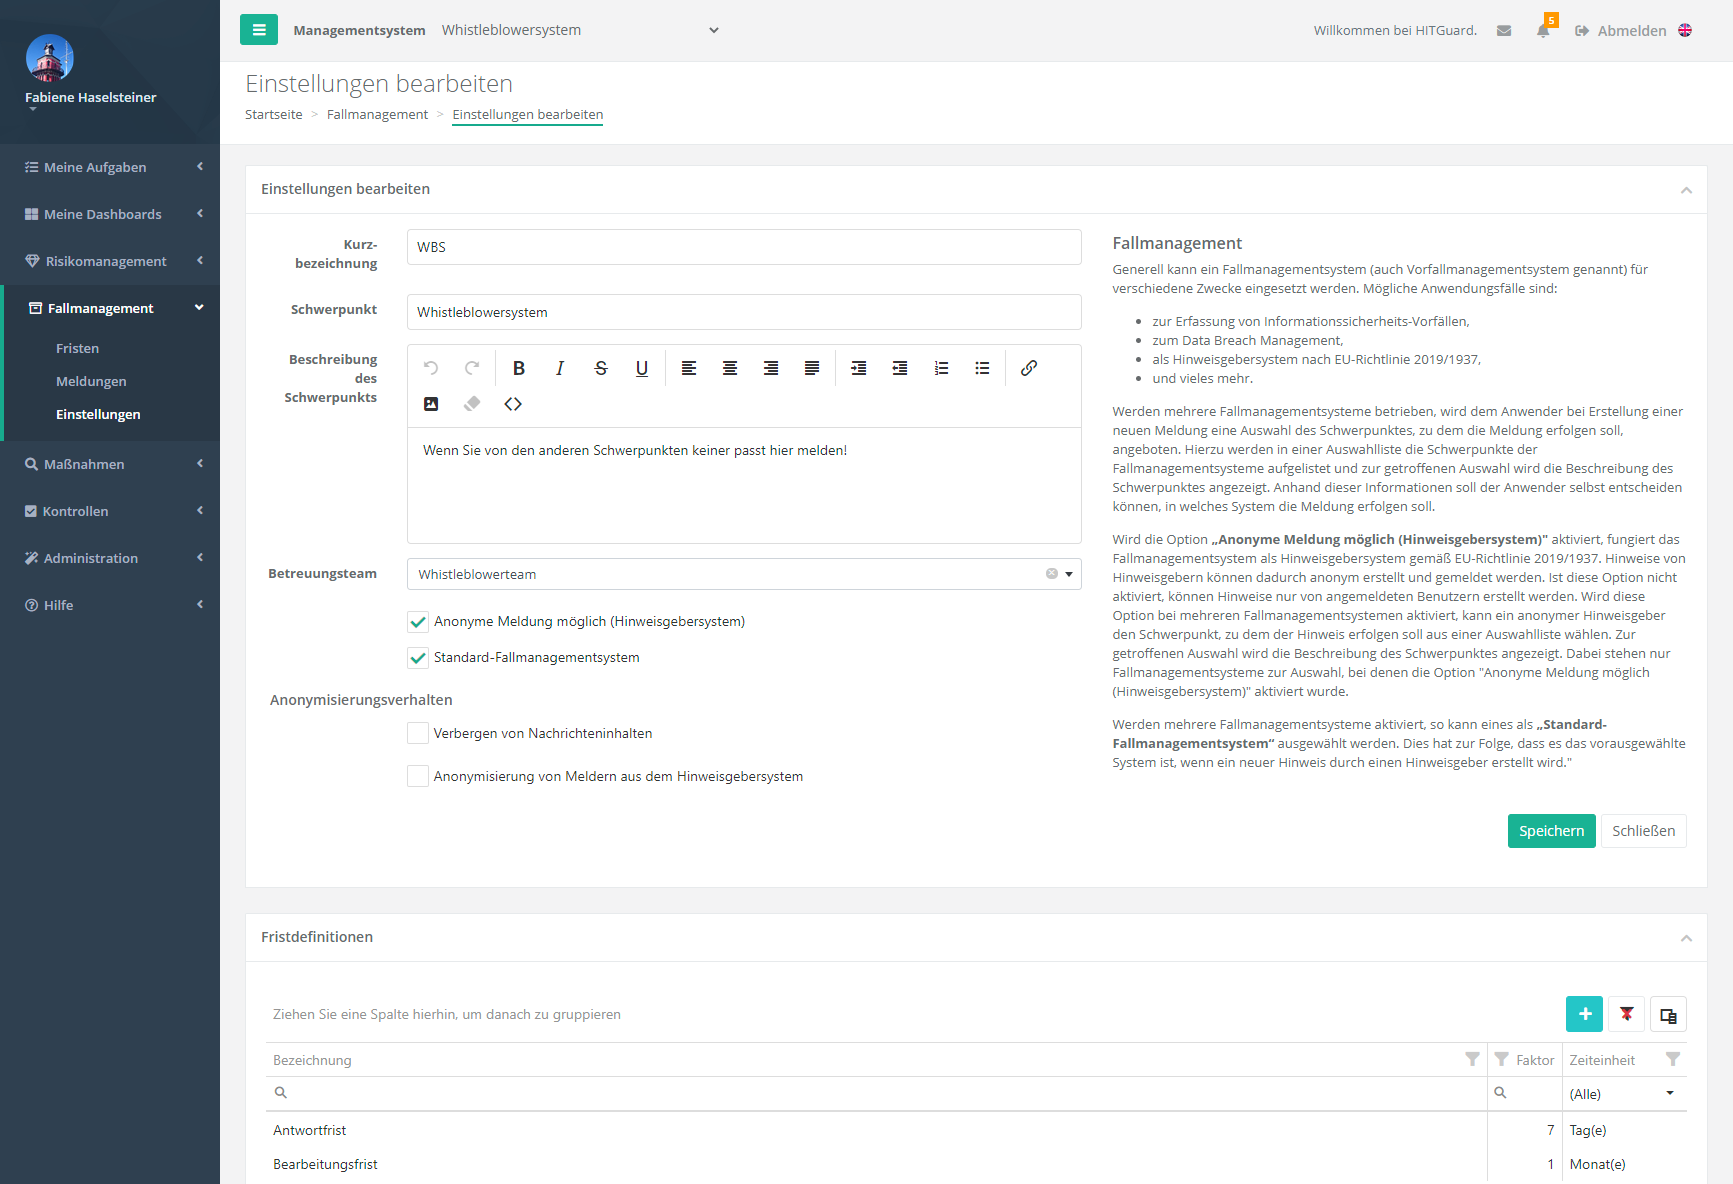Click the Speichern button
Viewport: 1733px width, 1184px height.
[1551, 831]
